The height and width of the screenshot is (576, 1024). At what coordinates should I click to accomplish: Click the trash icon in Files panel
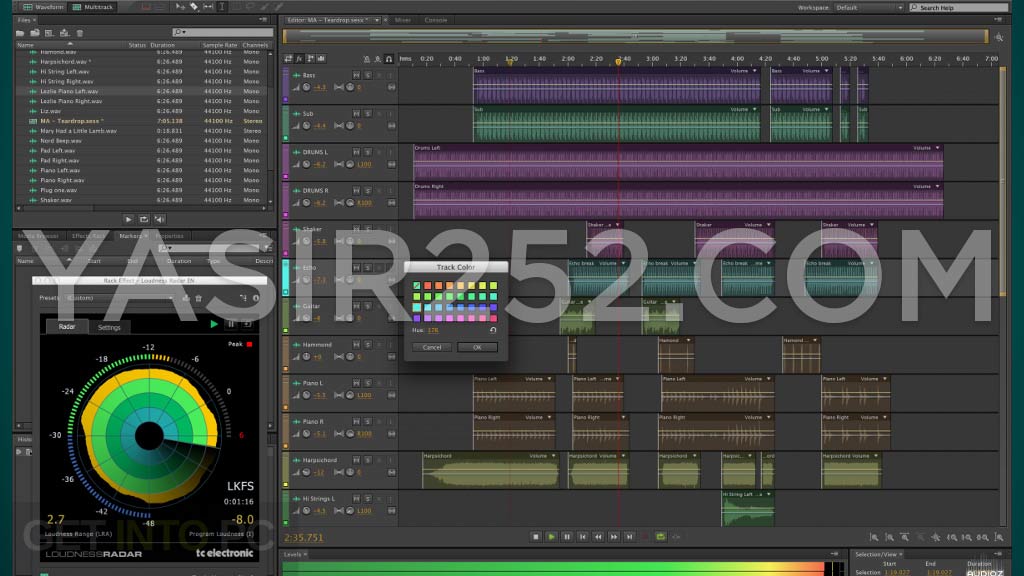click(79, 33)
